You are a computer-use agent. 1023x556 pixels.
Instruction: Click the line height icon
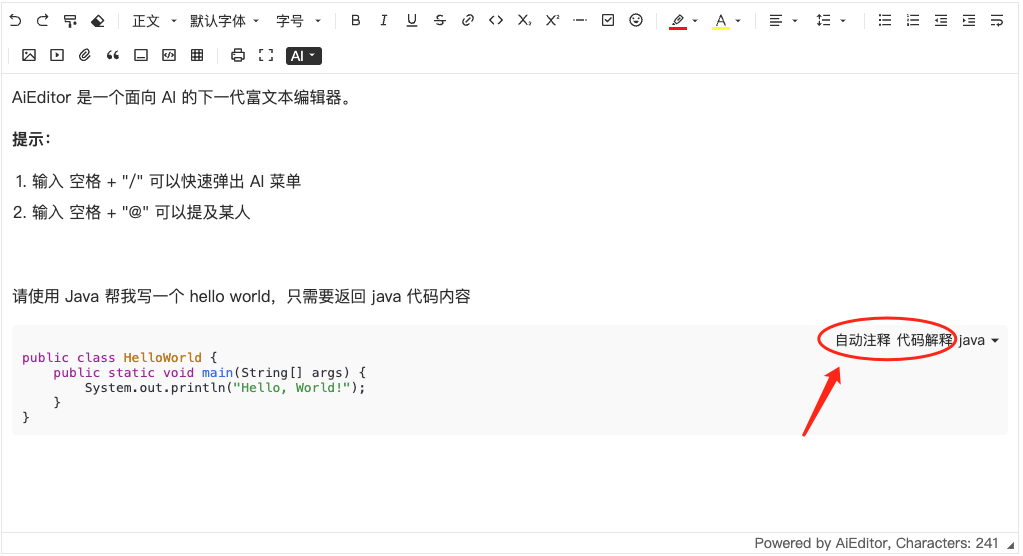(823, 21)
